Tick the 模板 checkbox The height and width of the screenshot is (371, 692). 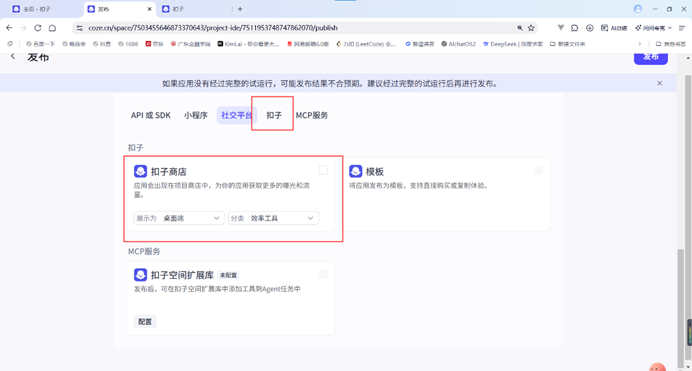click(x=538, y=170)
